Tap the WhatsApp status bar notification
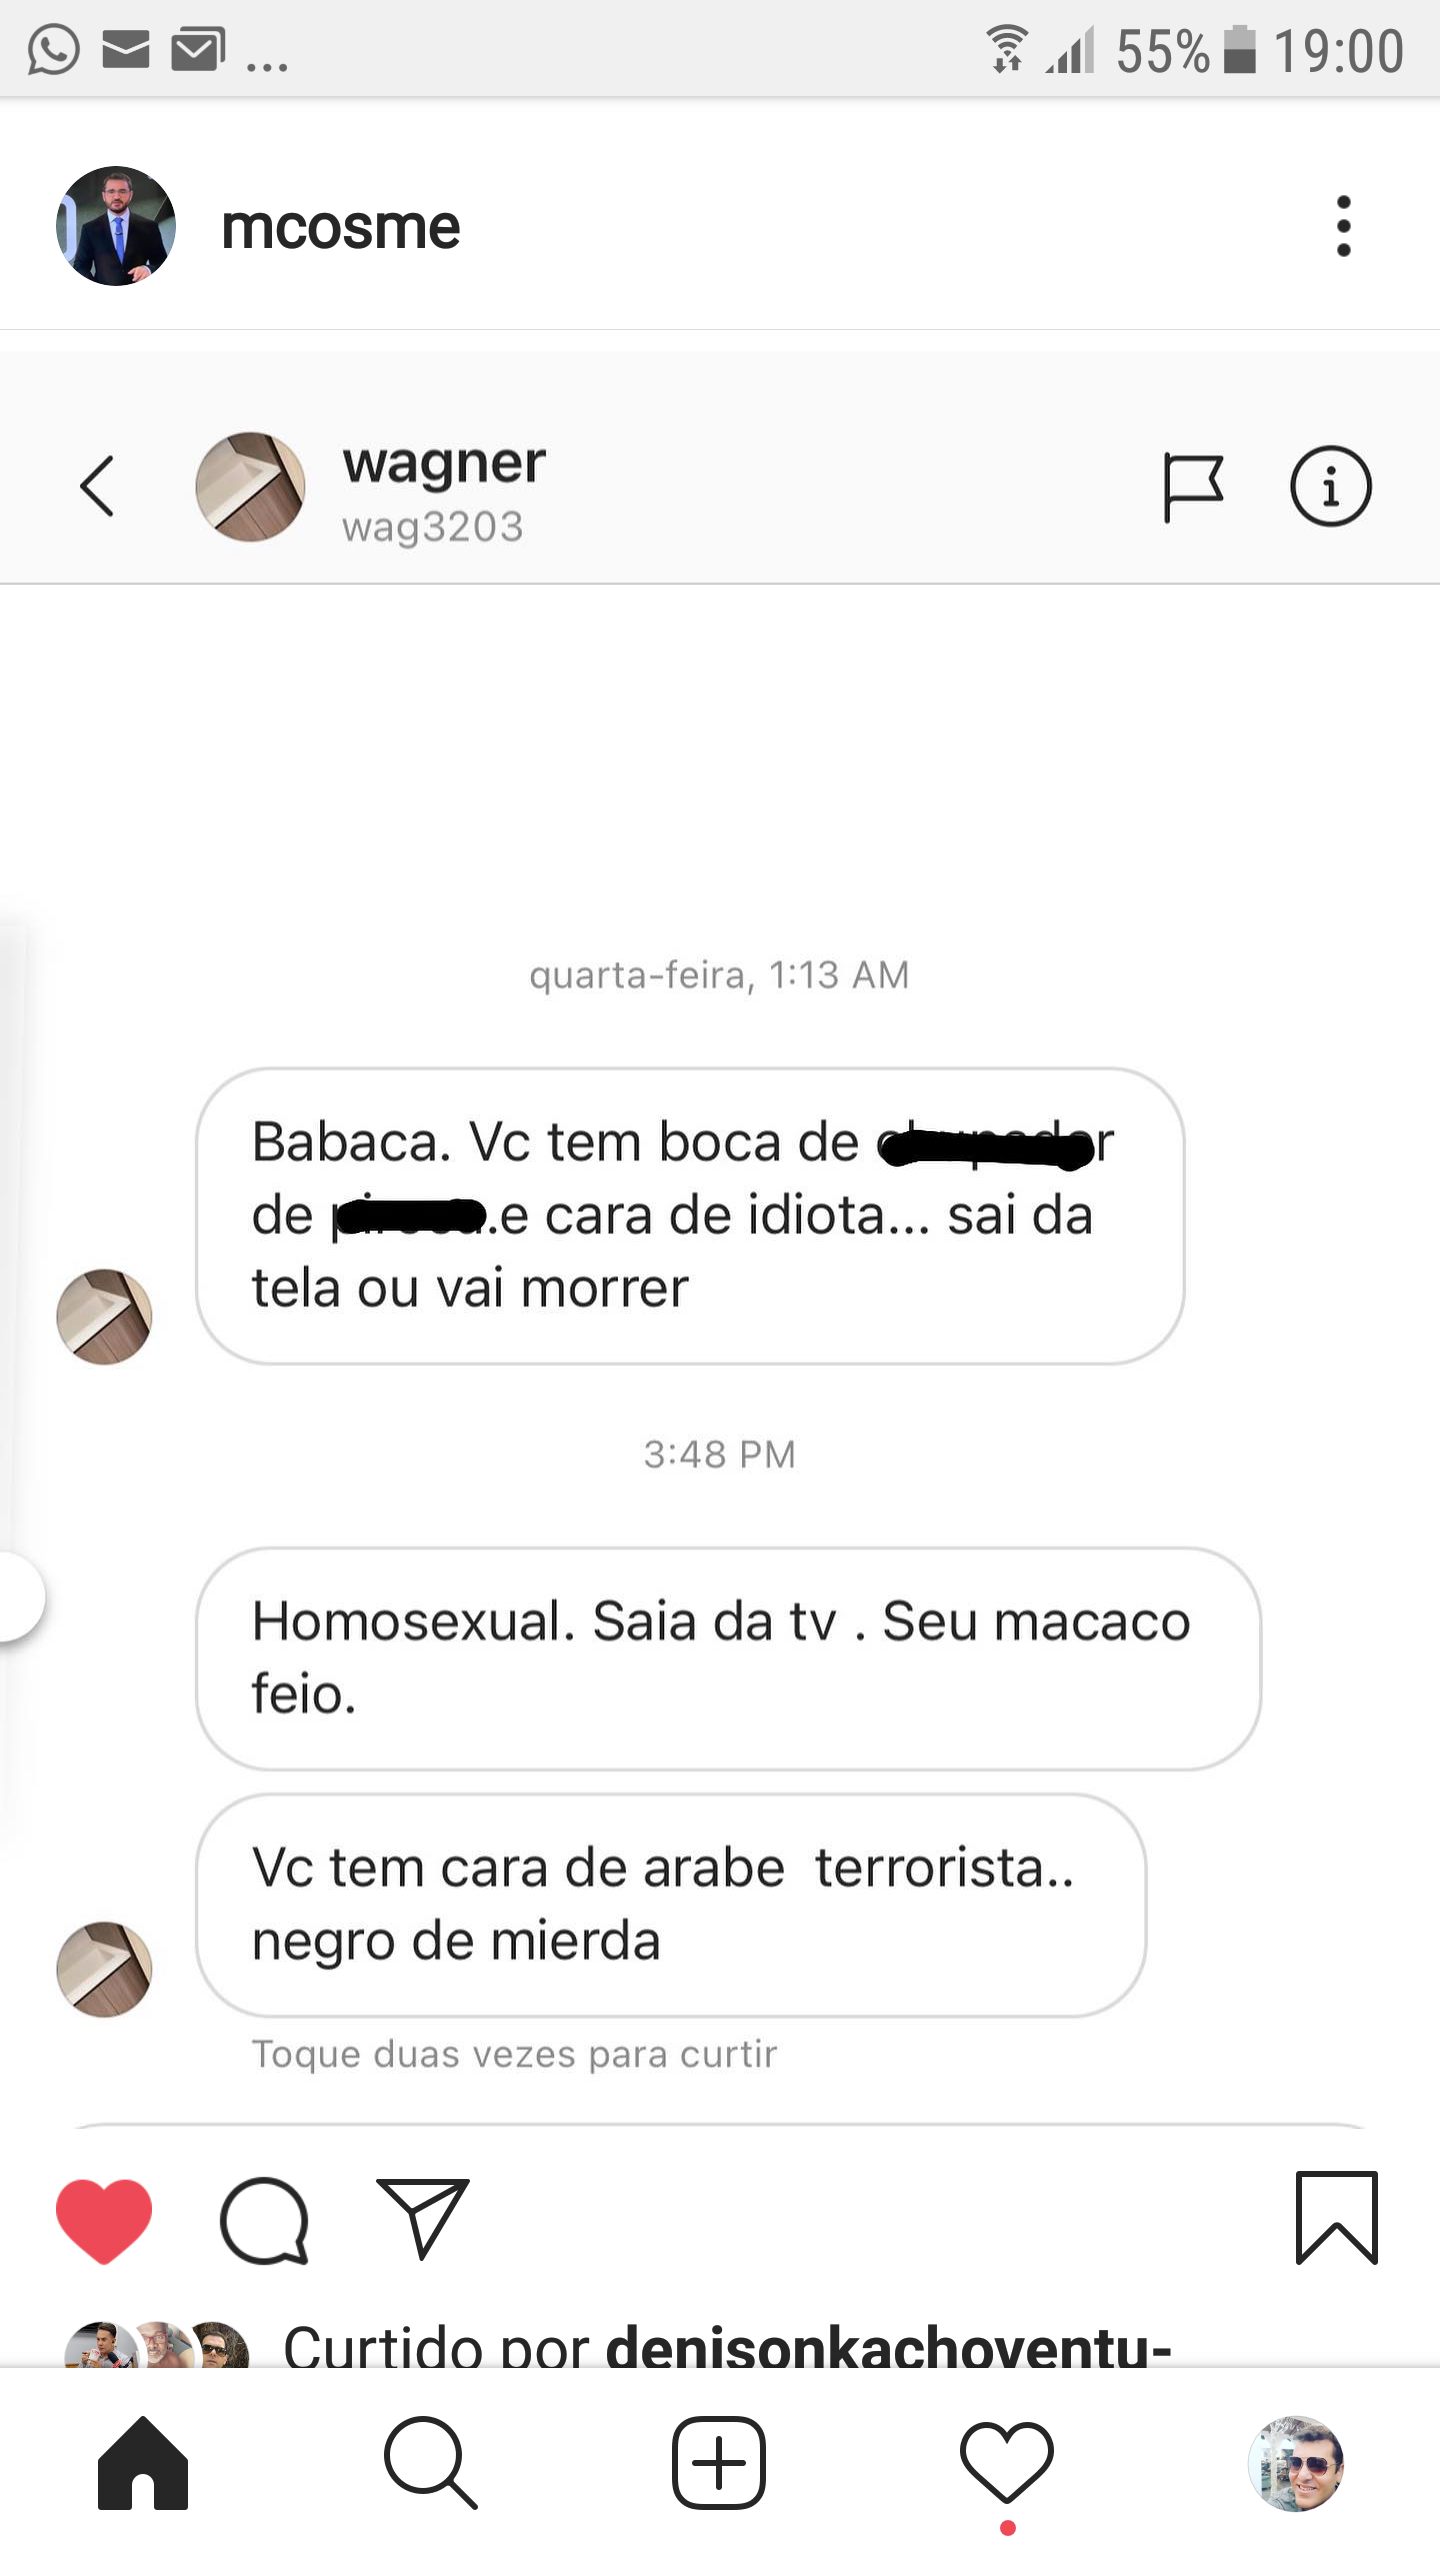 53,50
